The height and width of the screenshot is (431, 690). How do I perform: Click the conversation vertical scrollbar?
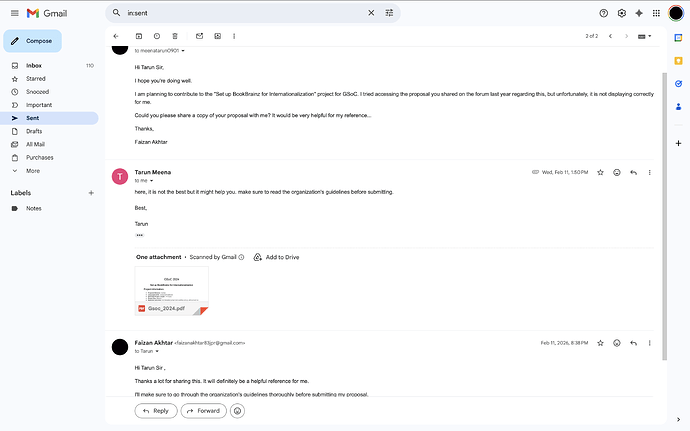664,217
